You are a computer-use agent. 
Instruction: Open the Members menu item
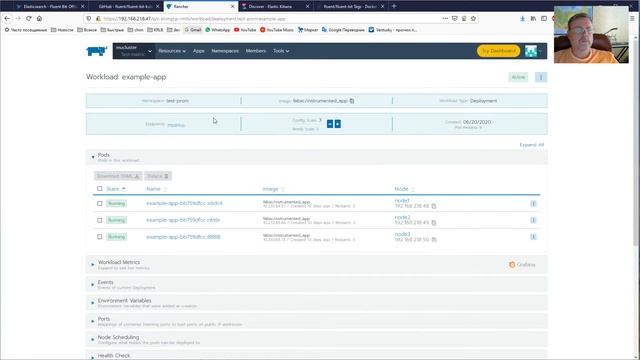256,51
